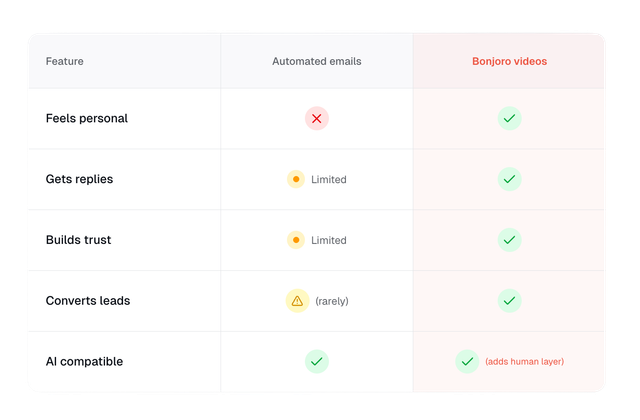Click the AI compatible row label
Image resolution: width=640 pixels, height=420 pixels.
(x=84, y=361)
